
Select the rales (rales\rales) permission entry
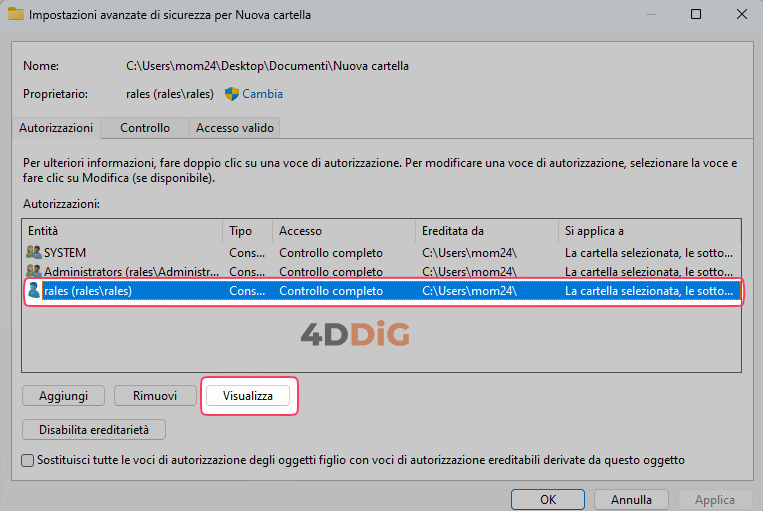[382, 291]
